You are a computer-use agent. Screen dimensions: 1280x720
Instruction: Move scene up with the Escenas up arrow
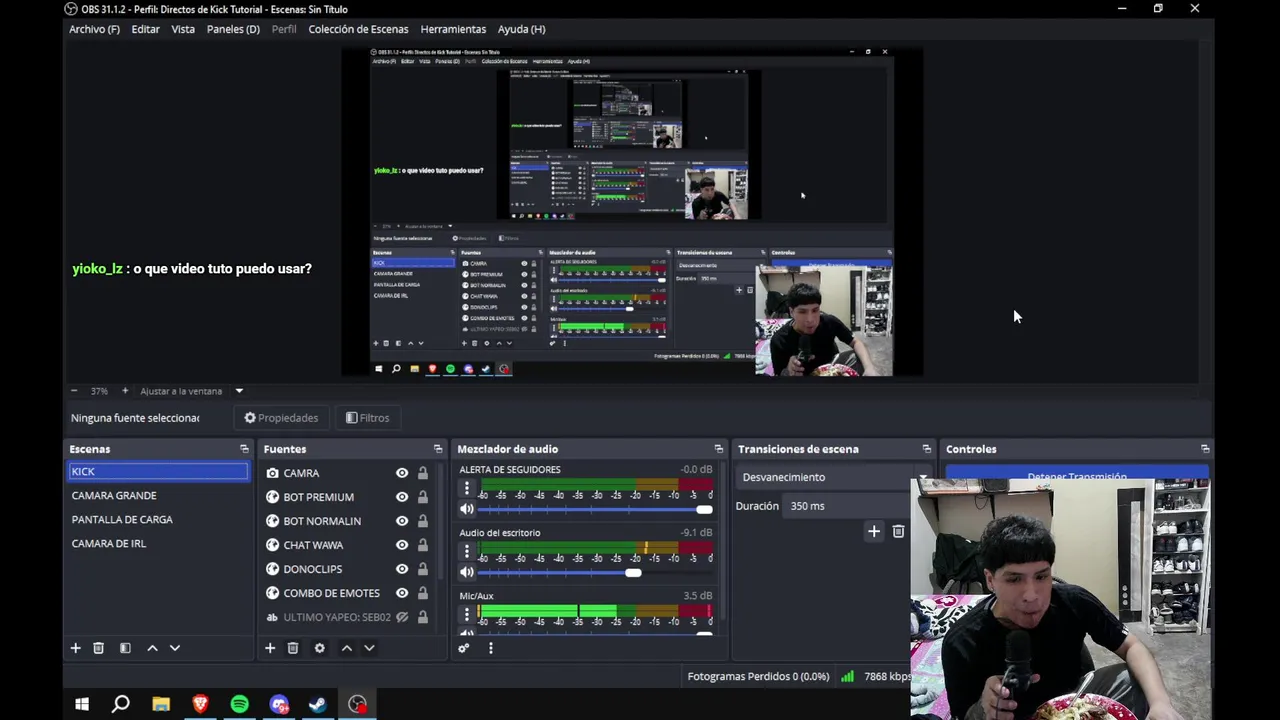[152, 648]
